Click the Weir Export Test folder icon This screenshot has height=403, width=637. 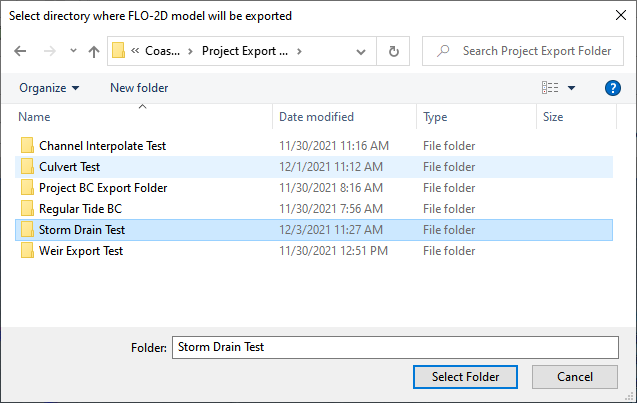tap(27, 251)
